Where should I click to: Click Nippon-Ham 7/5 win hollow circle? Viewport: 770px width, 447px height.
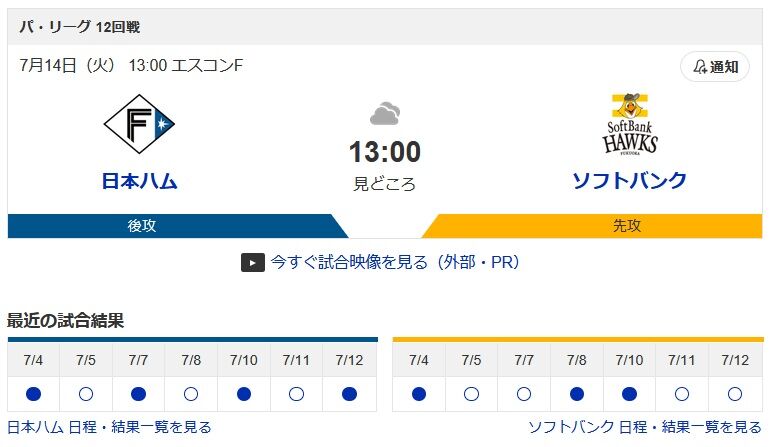[86, 394]
